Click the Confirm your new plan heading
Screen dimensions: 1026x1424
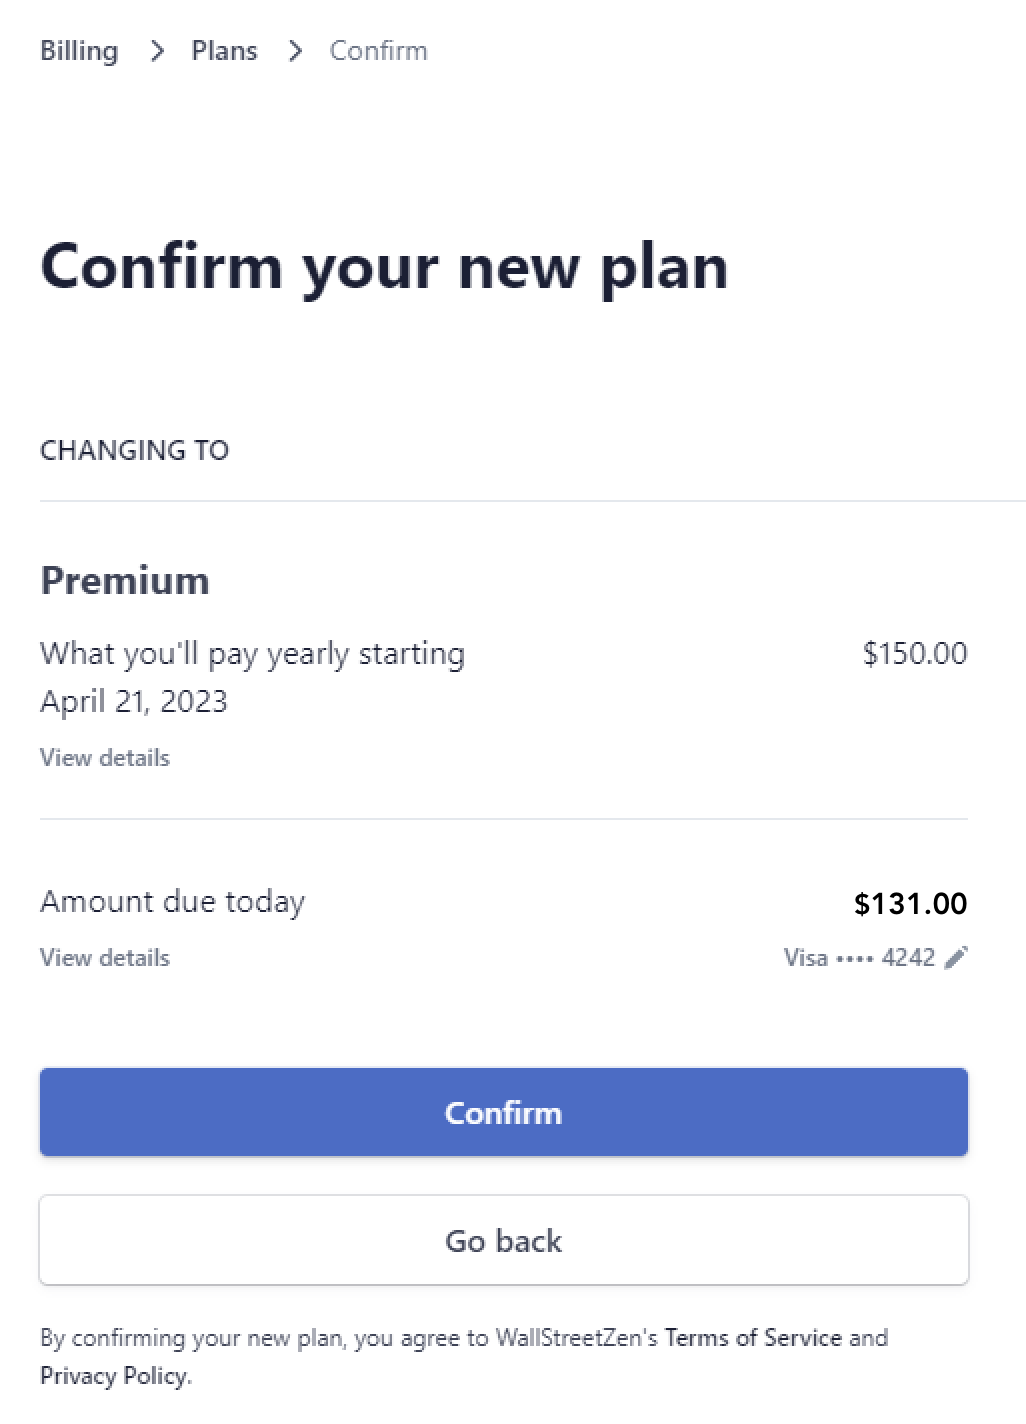click(x=384, y=268)
